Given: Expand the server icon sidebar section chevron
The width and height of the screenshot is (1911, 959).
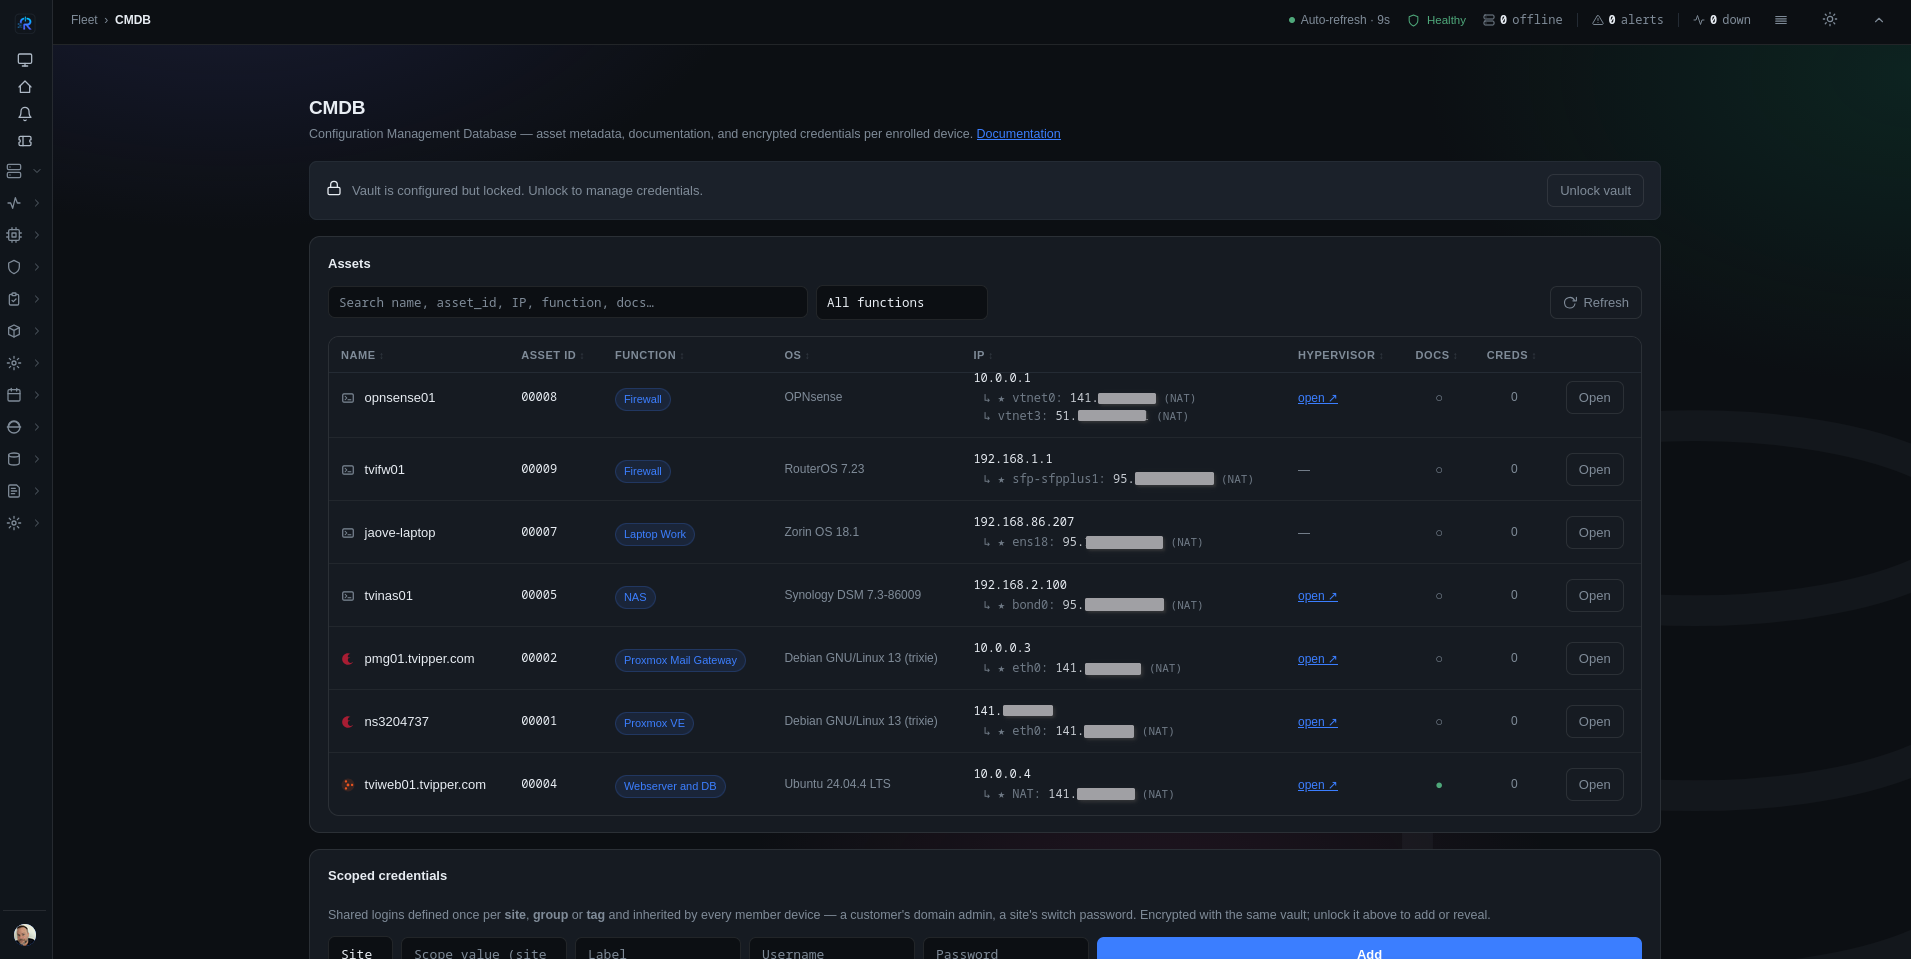Looking at the screenshot, I should coord(37,171).
